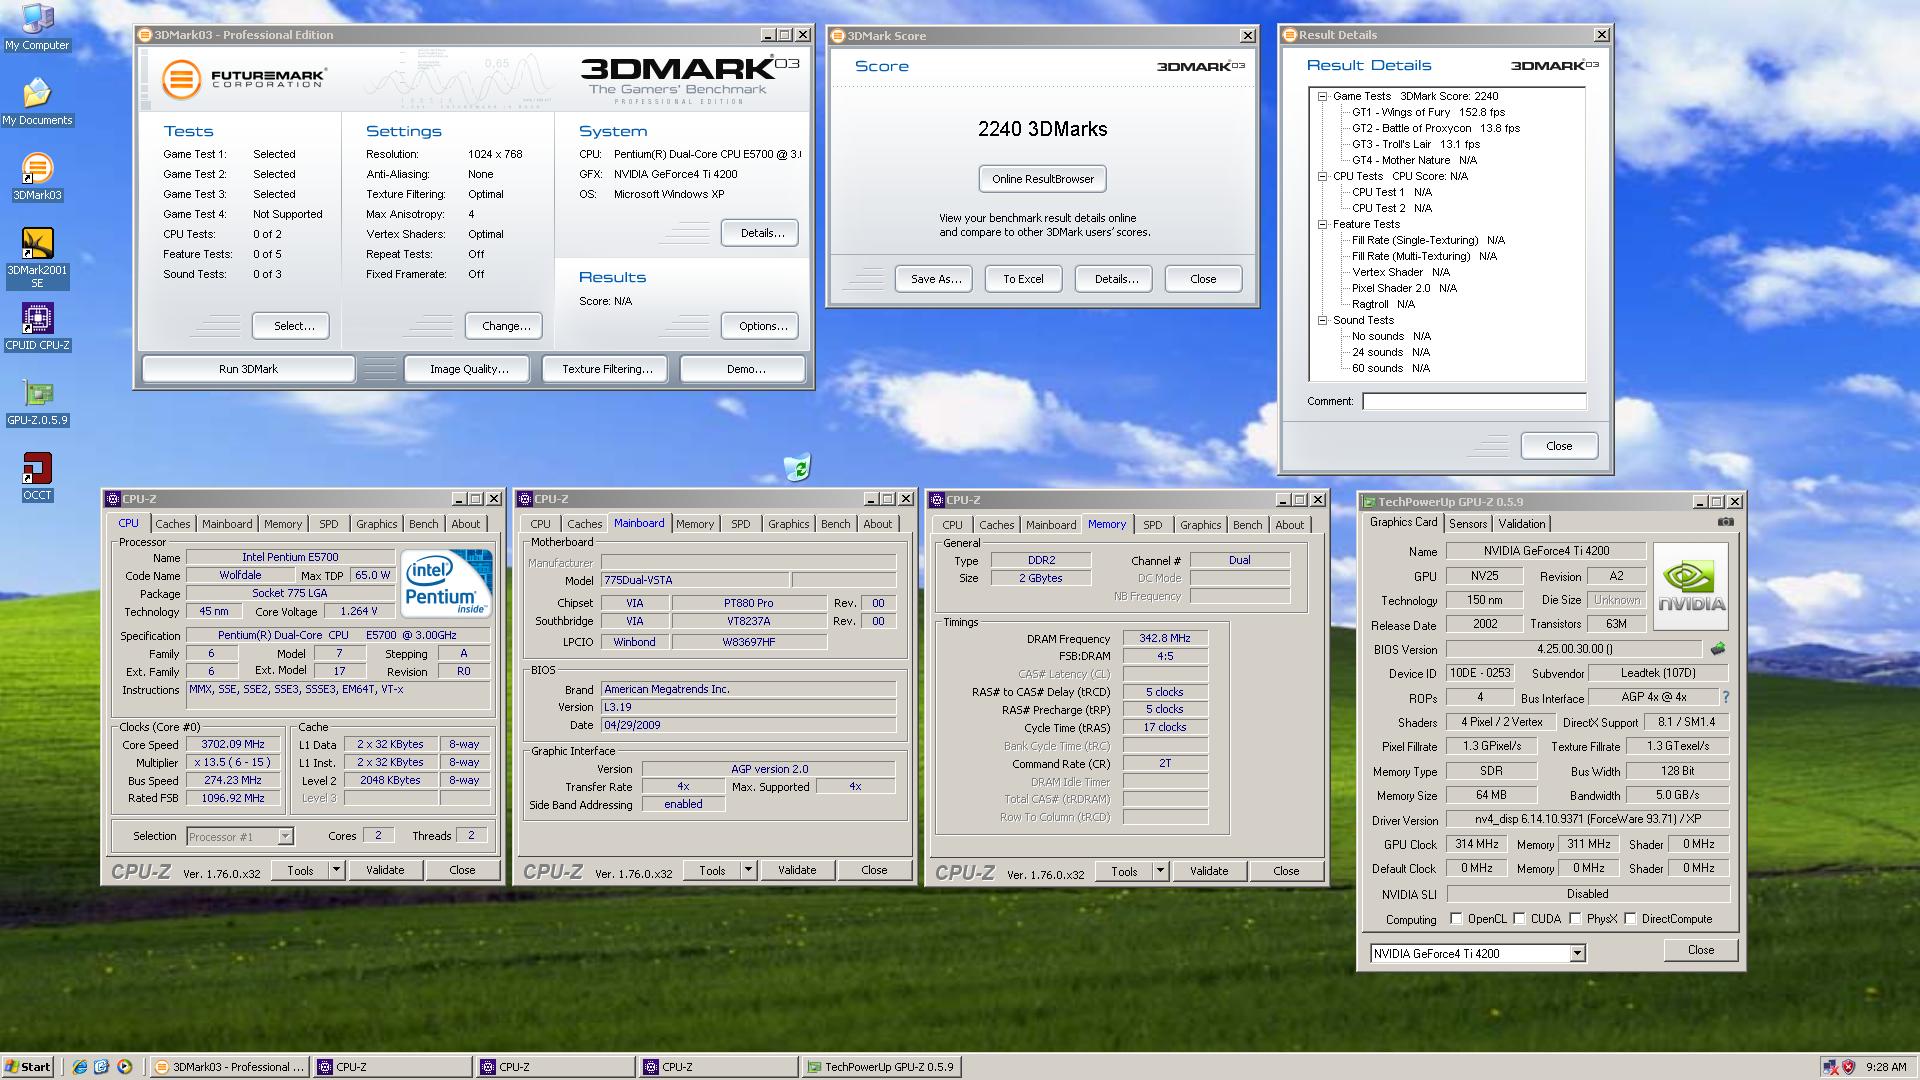Click To Excel button

1023,279
